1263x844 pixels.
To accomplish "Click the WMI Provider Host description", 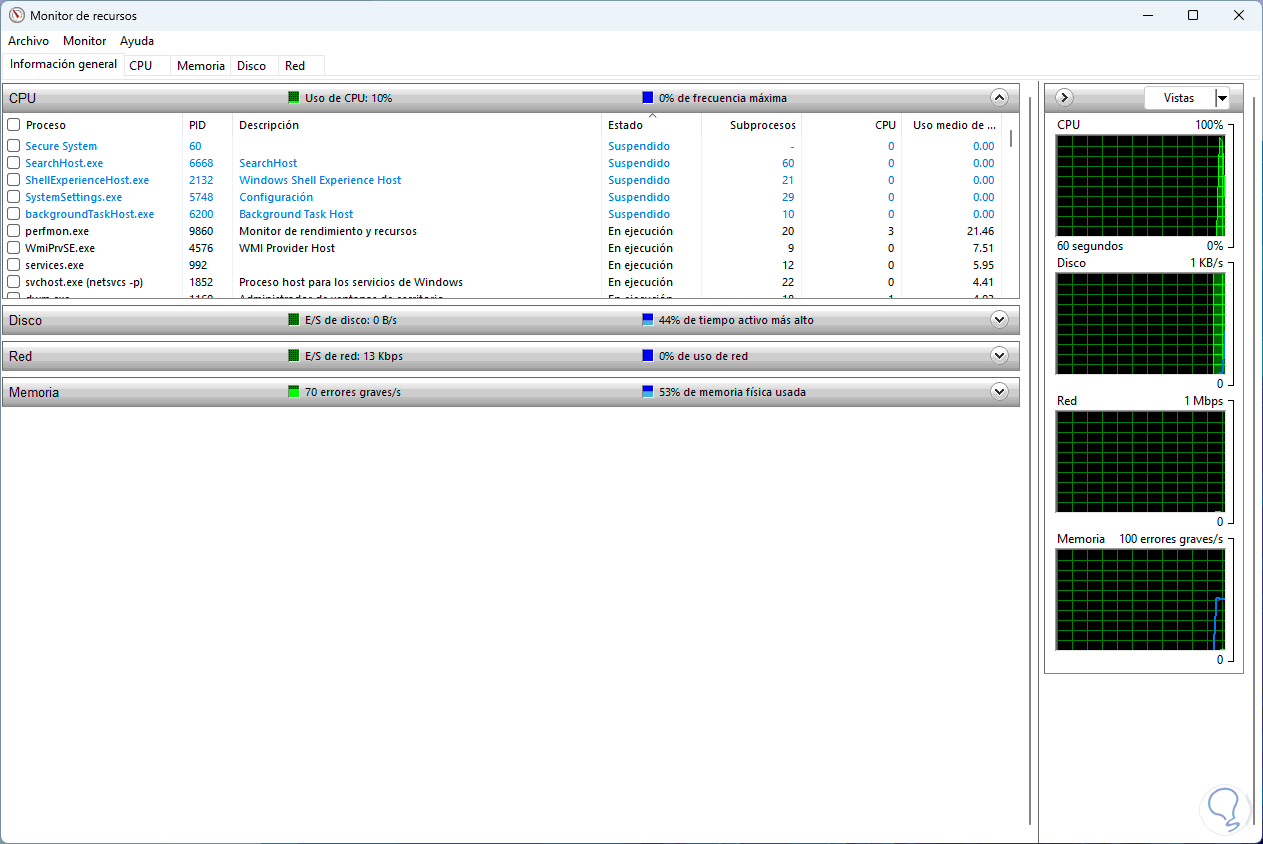I will tap(287, 248).
